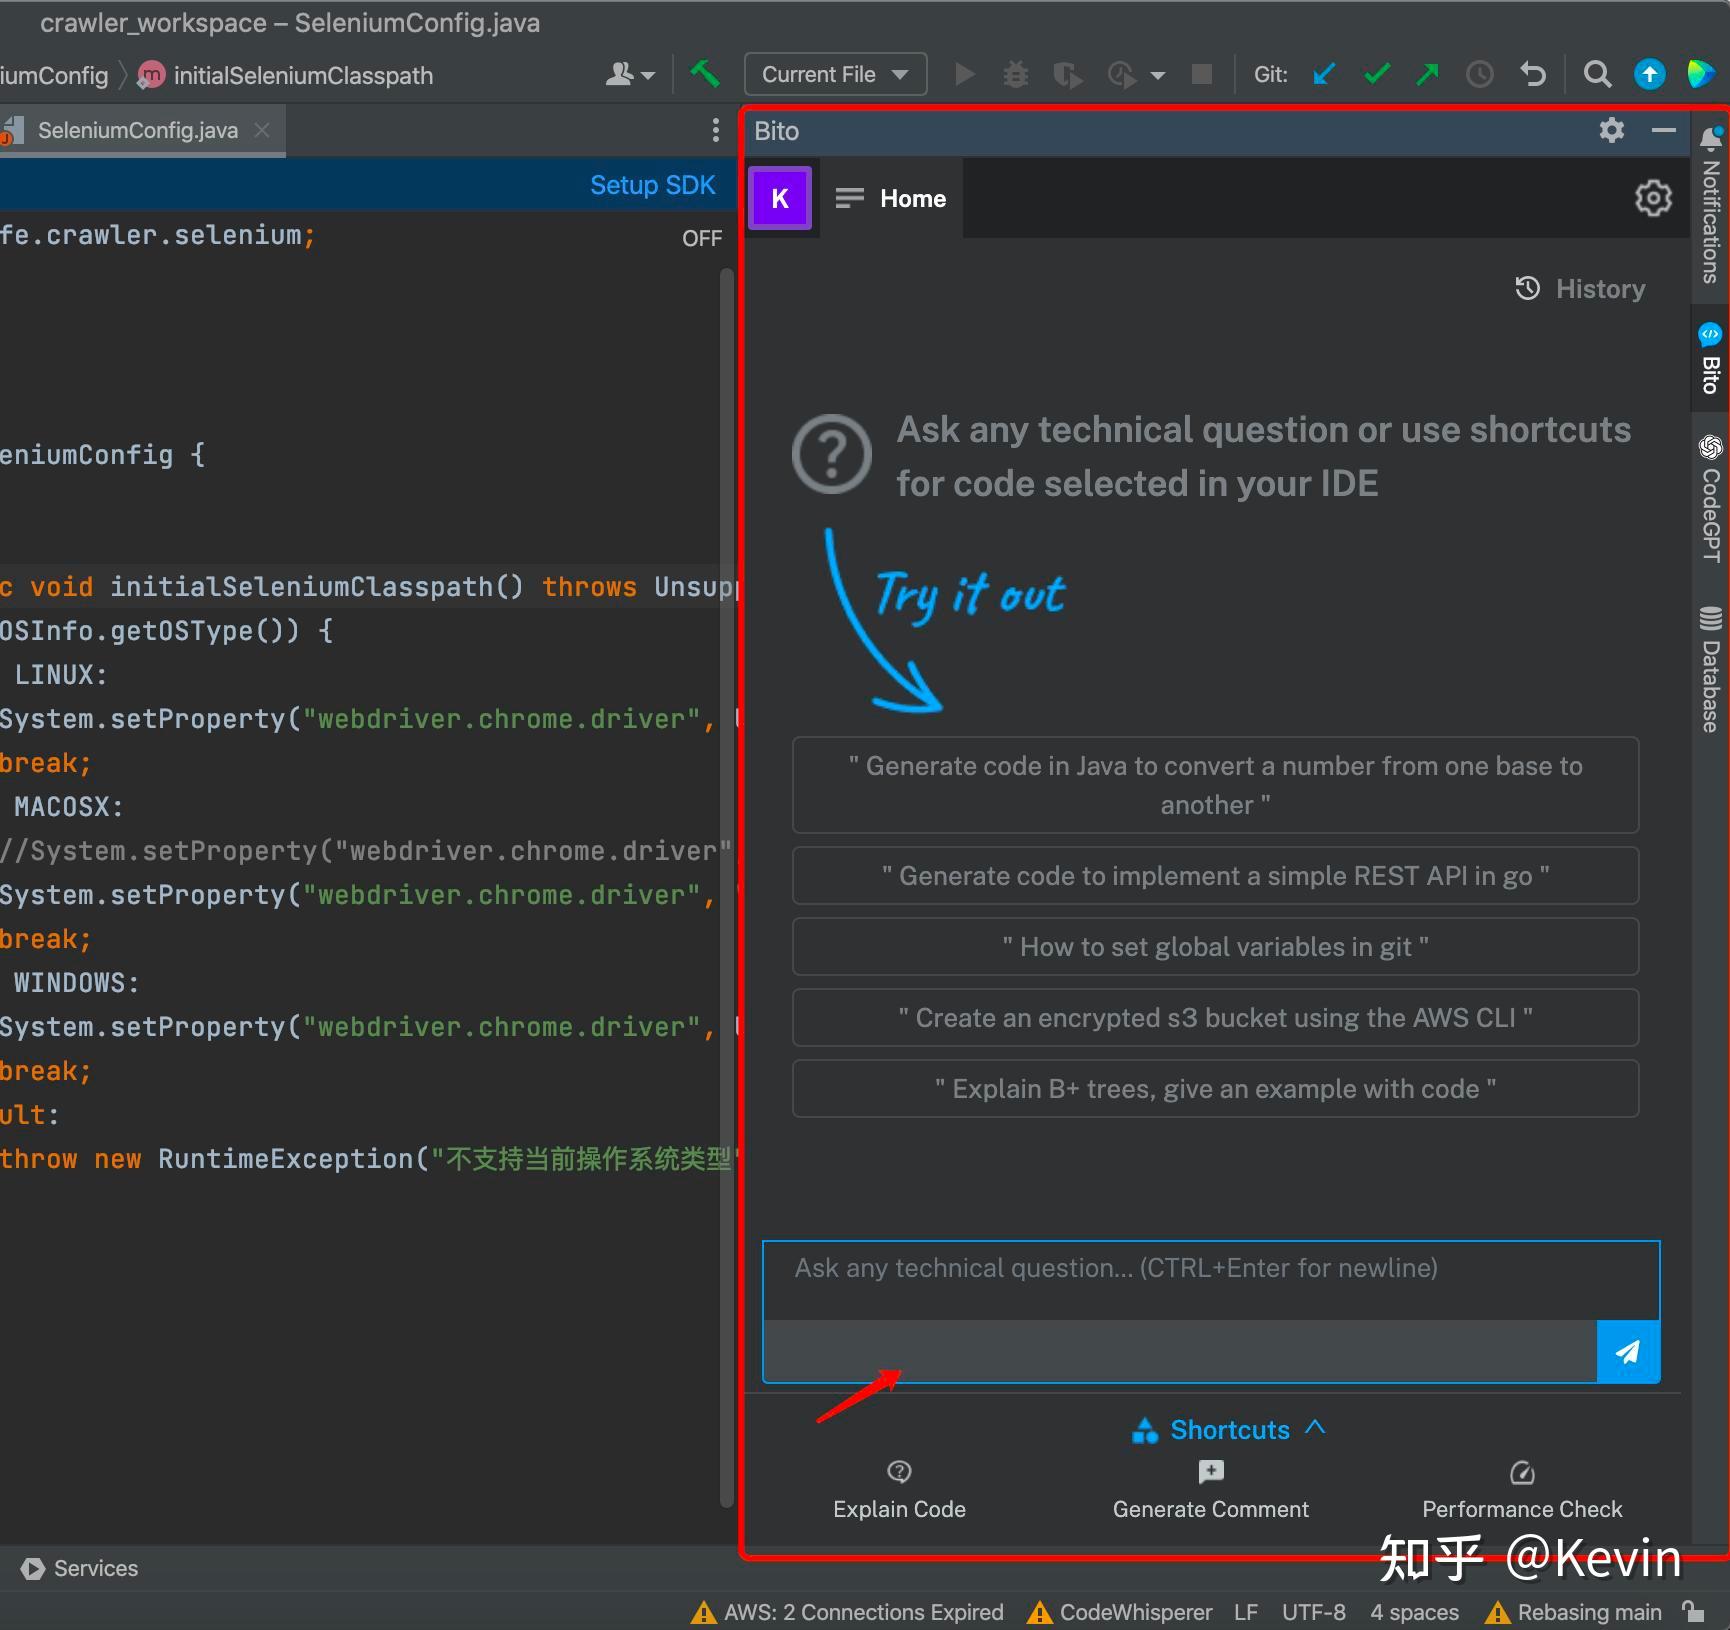Open the Current File run configuration dropdown
The image size is (1730, 1630).
point(836,74)
